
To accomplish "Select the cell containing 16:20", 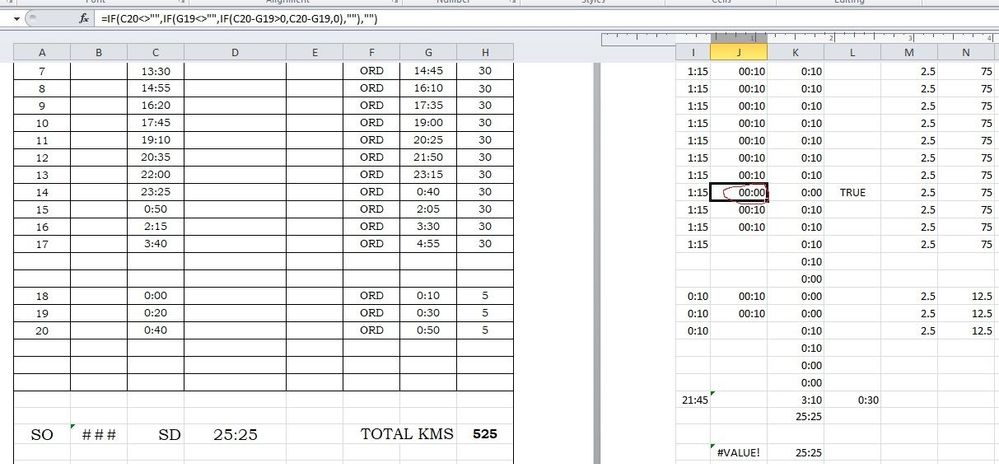I will pos(155,105).
